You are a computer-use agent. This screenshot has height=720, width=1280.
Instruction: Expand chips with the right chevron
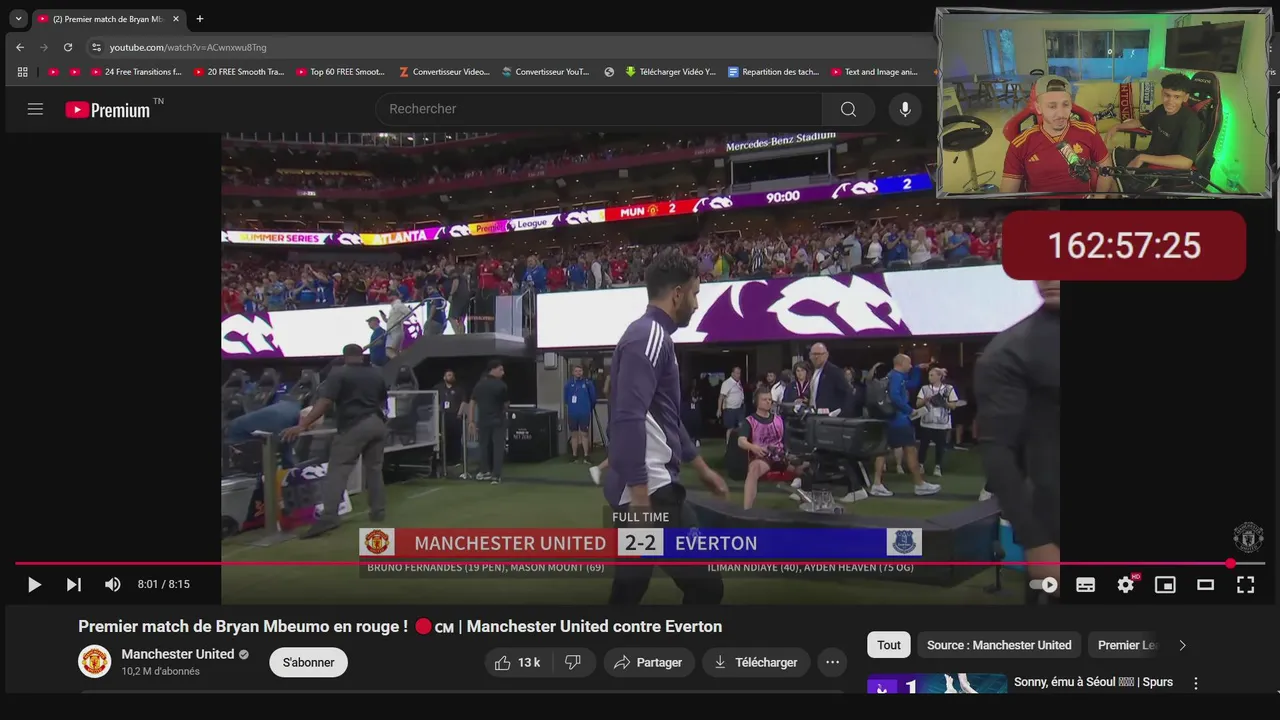1182,645
